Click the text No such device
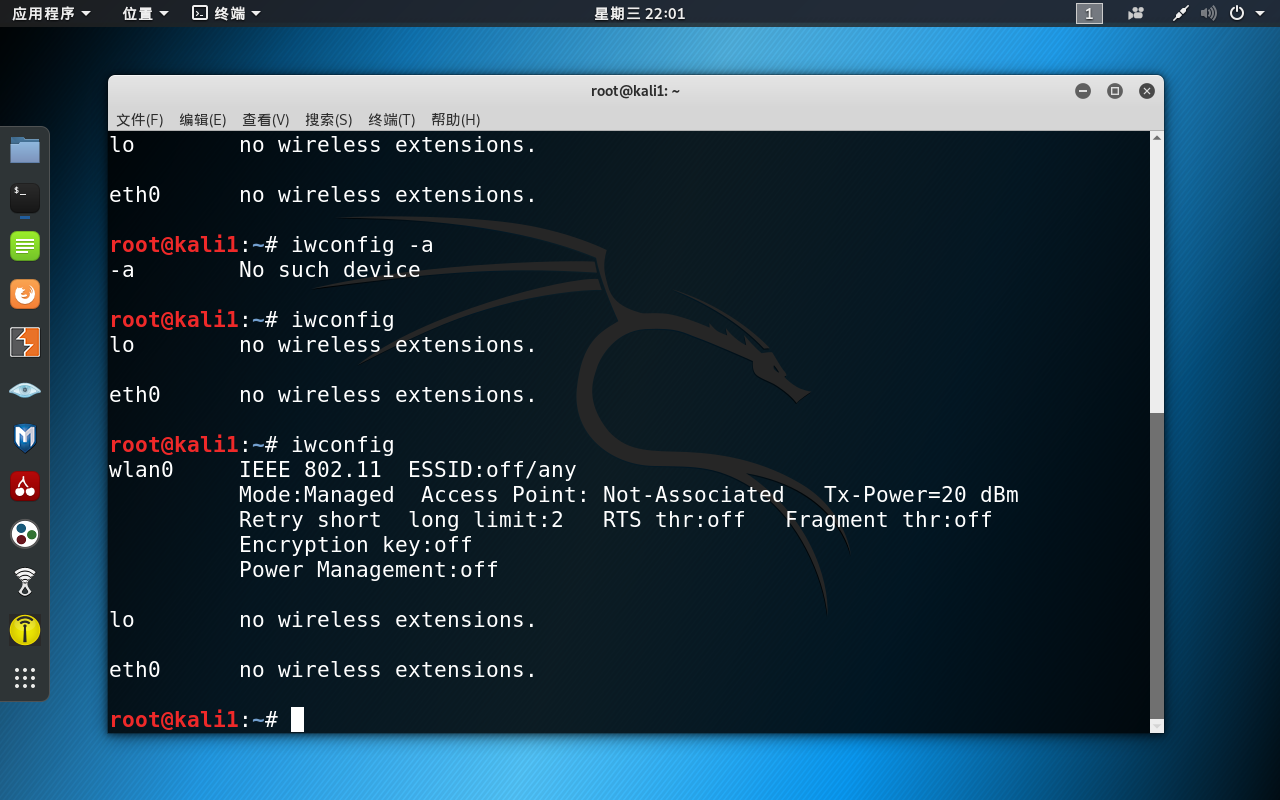Screen dimensions: 1280x800 click(330, 270)
